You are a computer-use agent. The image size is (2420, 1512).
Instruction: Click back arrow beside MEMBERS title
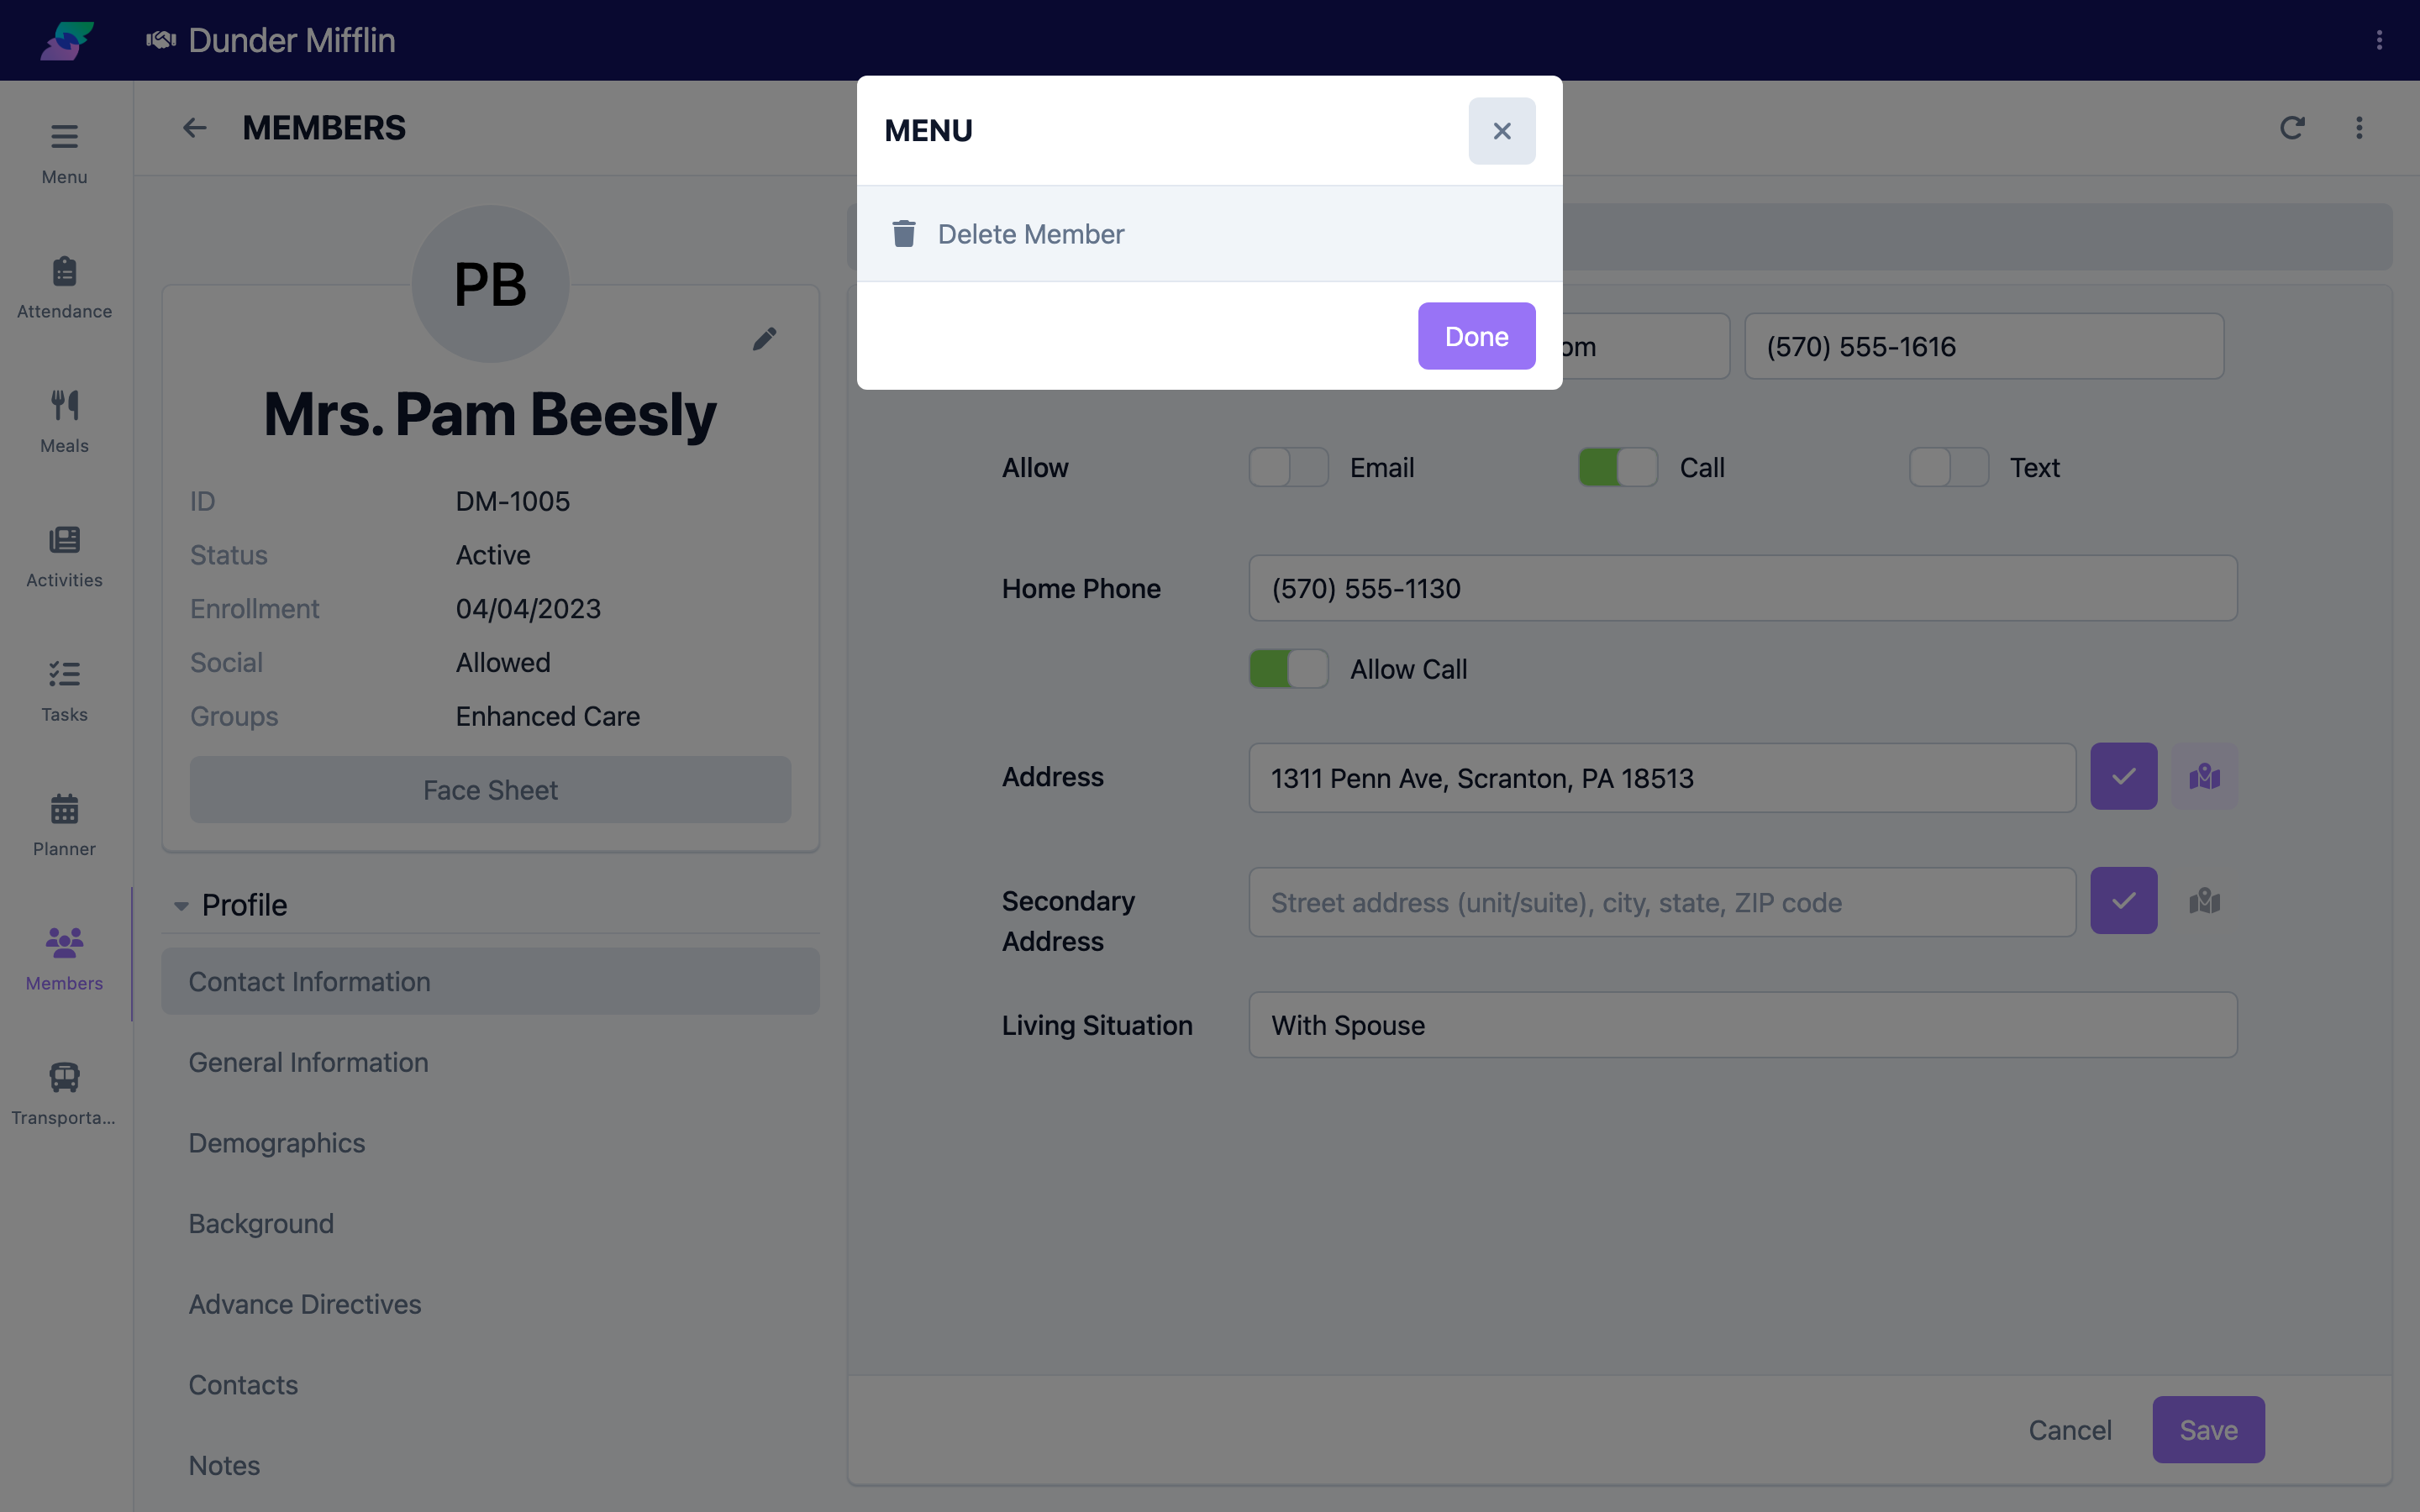click(x=194, y=128)
